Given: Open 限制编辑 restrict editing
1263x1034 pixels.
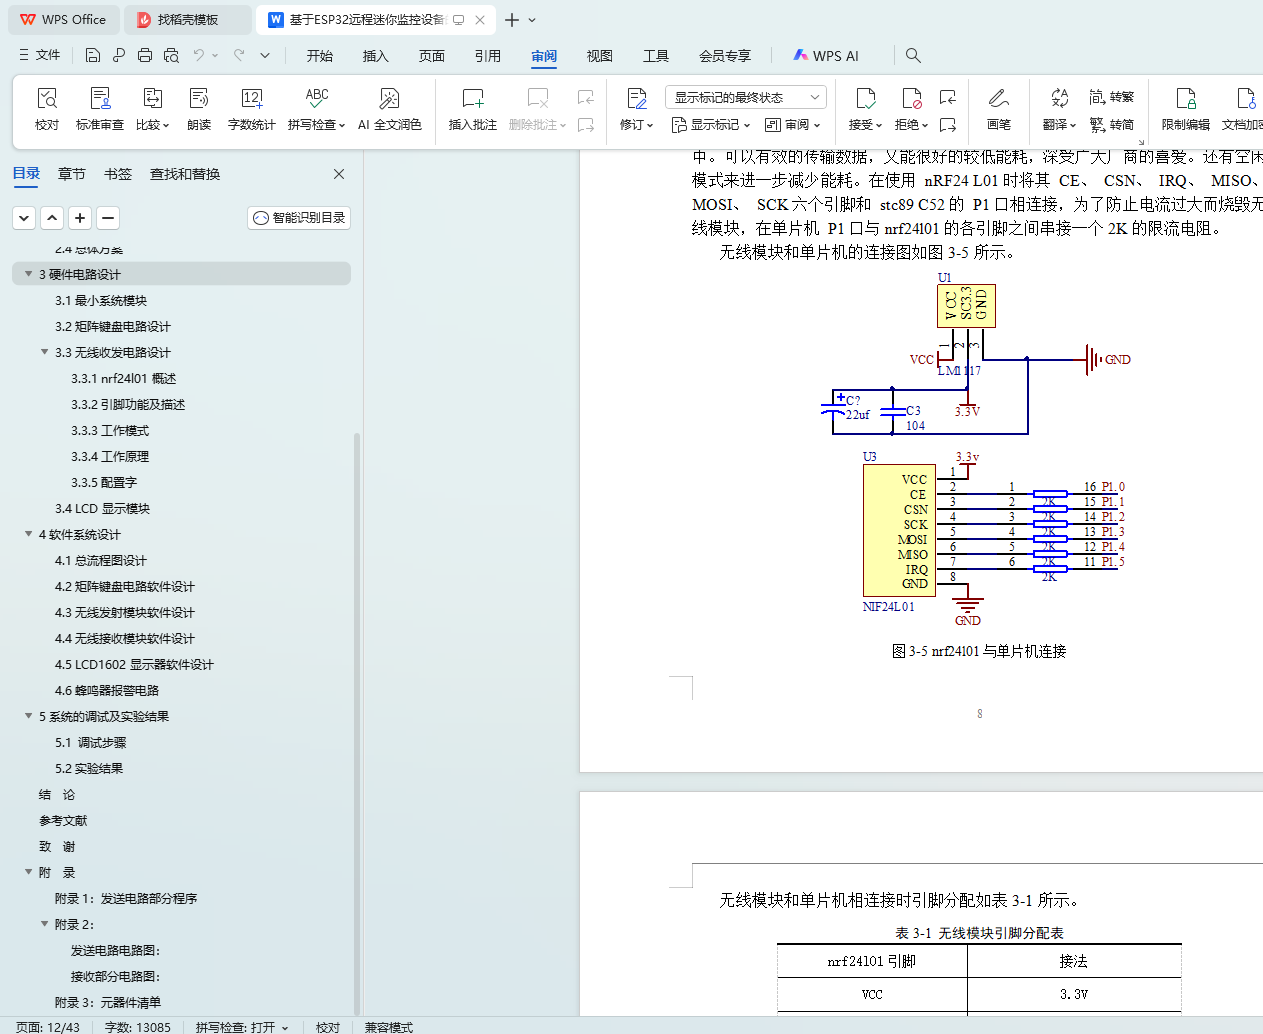Looking at the screenshot, I should point(1186,109).
